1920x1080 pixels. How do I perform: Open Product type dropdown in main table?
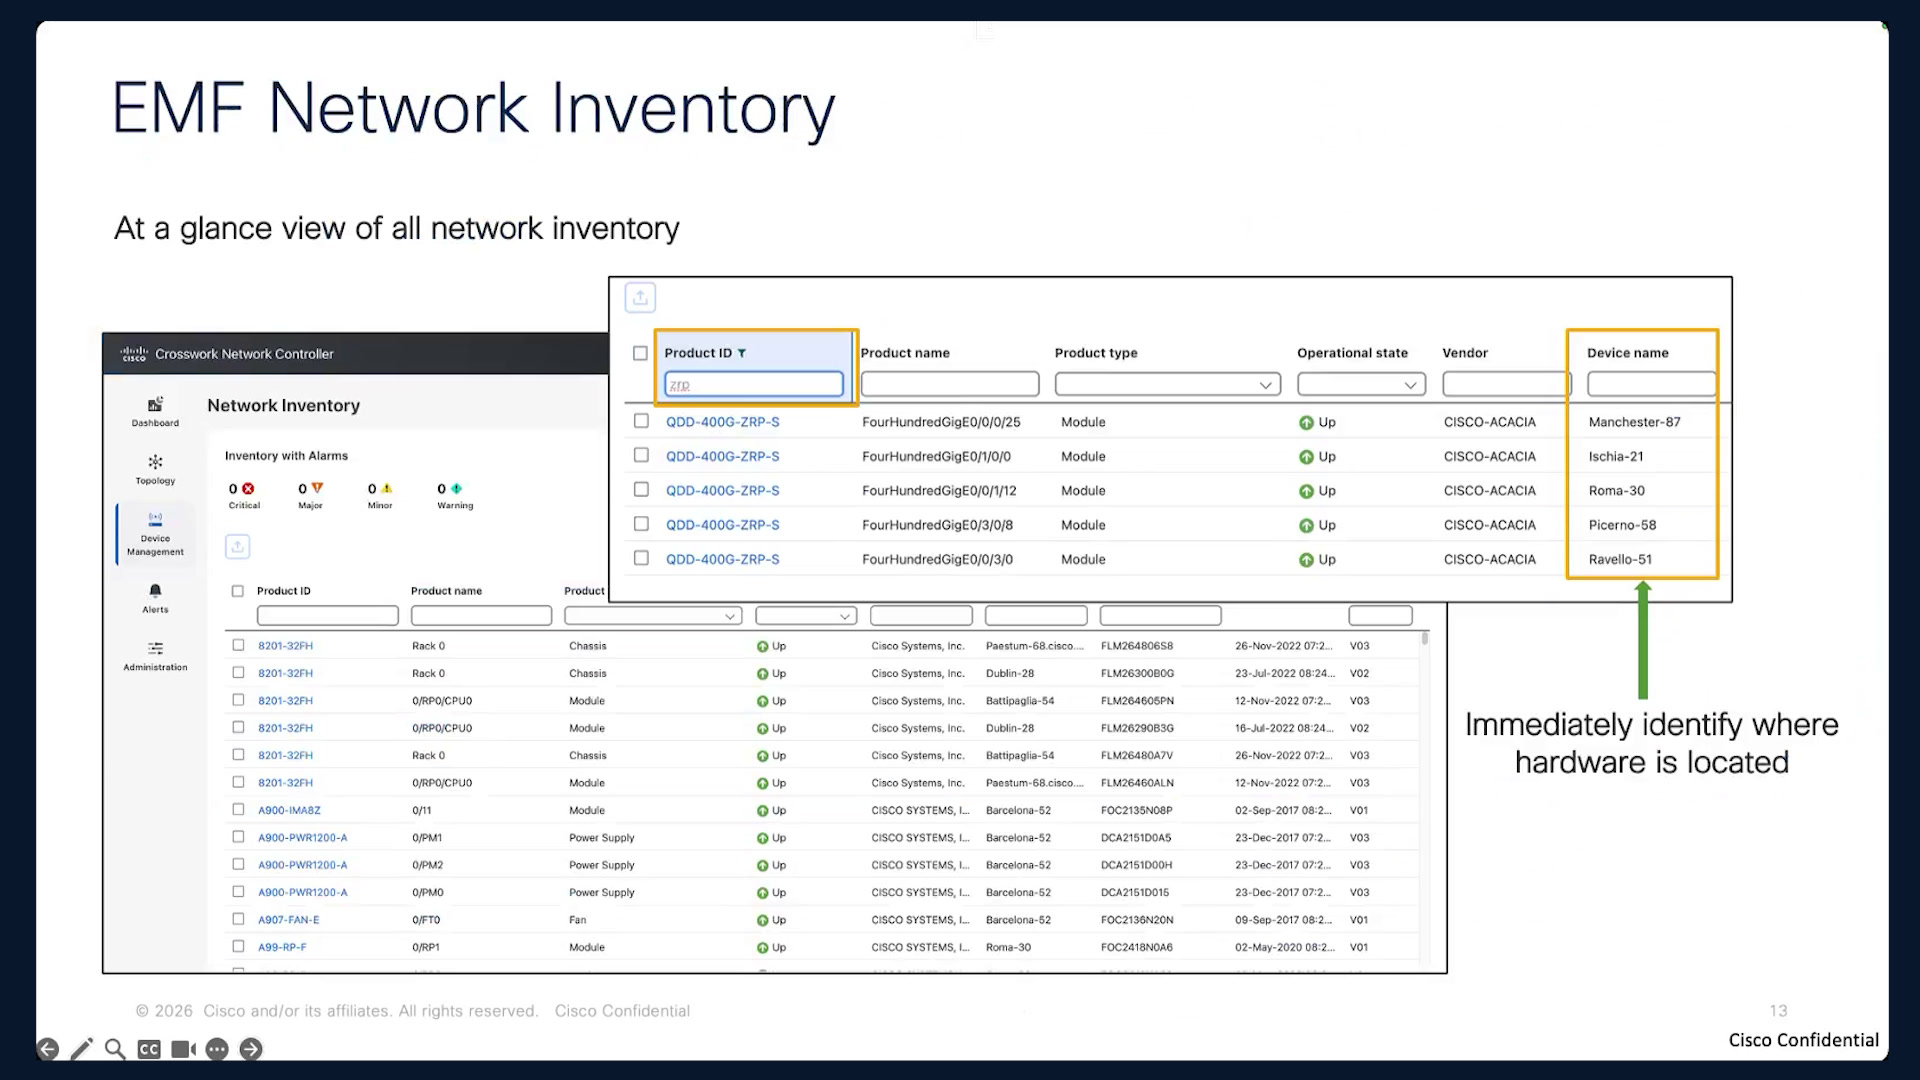click(x=652, y=616)
